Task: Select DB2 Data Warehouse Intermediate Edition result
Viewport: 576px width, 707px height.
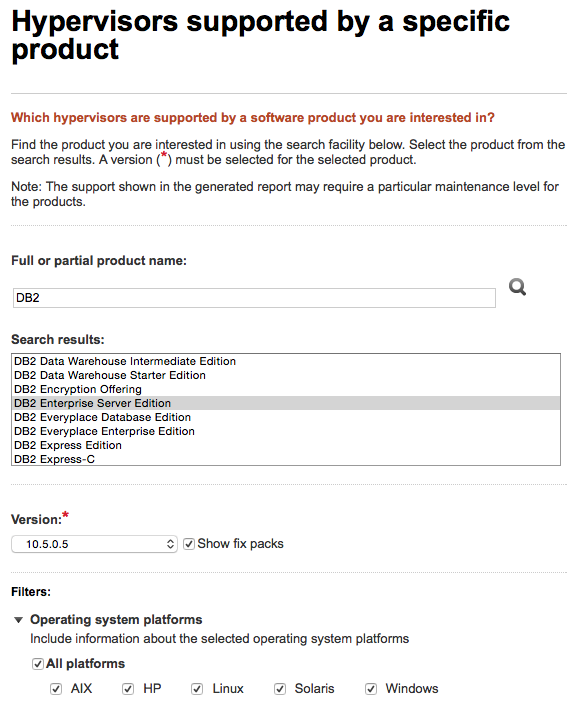Action: [286, 361]
